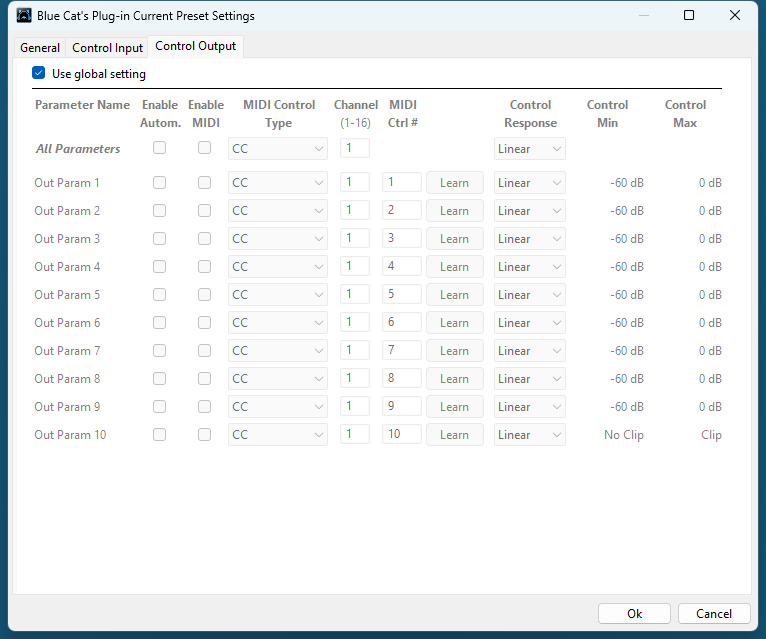Maximize the preset settings window
Viewport: 766px width, 639px height.
[x=689, y=16]
